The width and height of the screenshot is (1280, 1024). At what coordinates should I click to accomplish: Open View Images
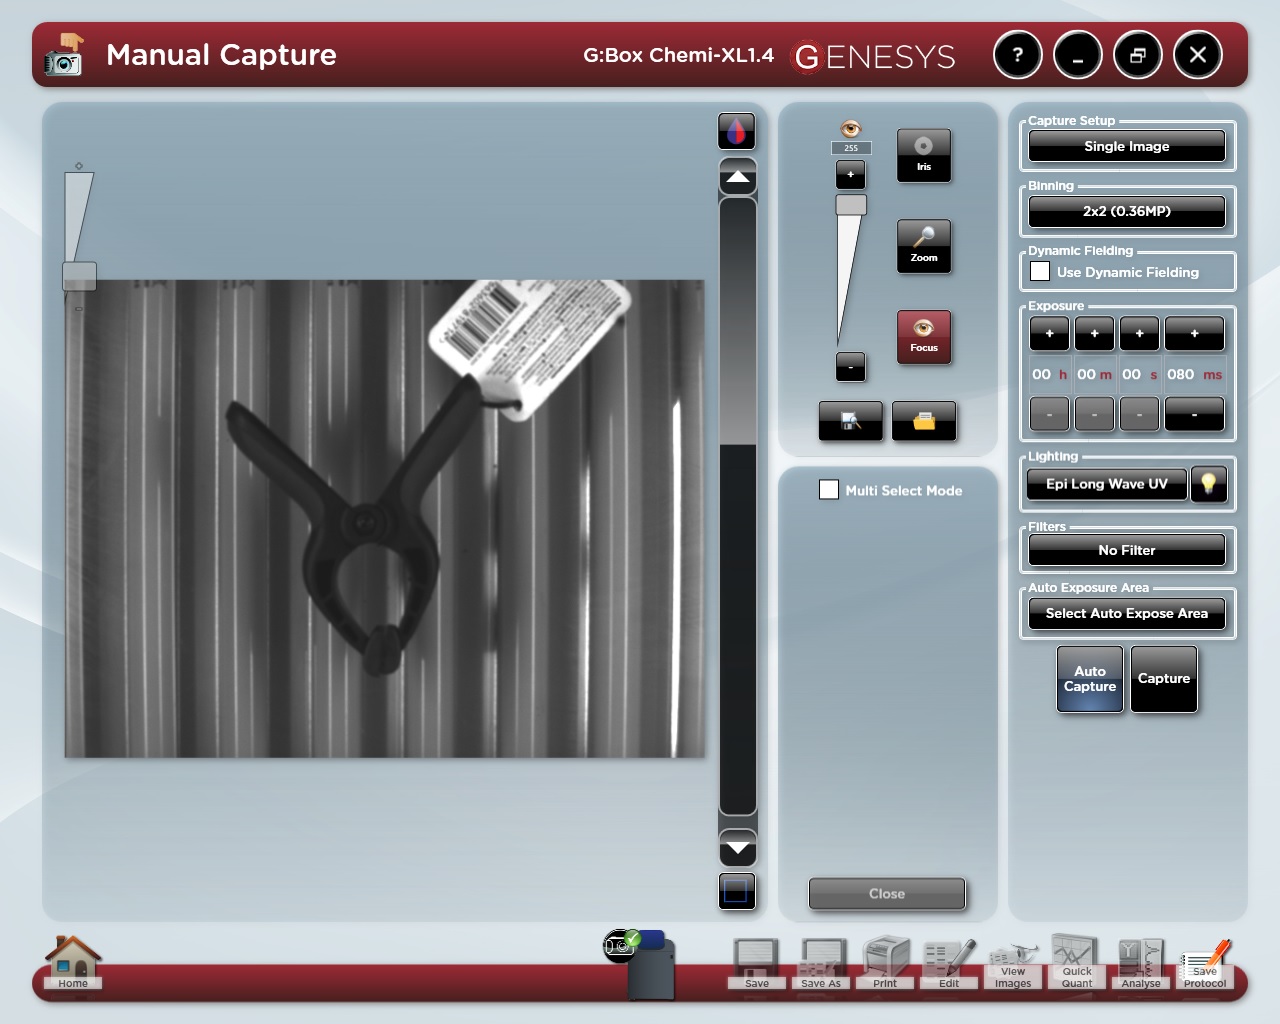coord(1013,964)
